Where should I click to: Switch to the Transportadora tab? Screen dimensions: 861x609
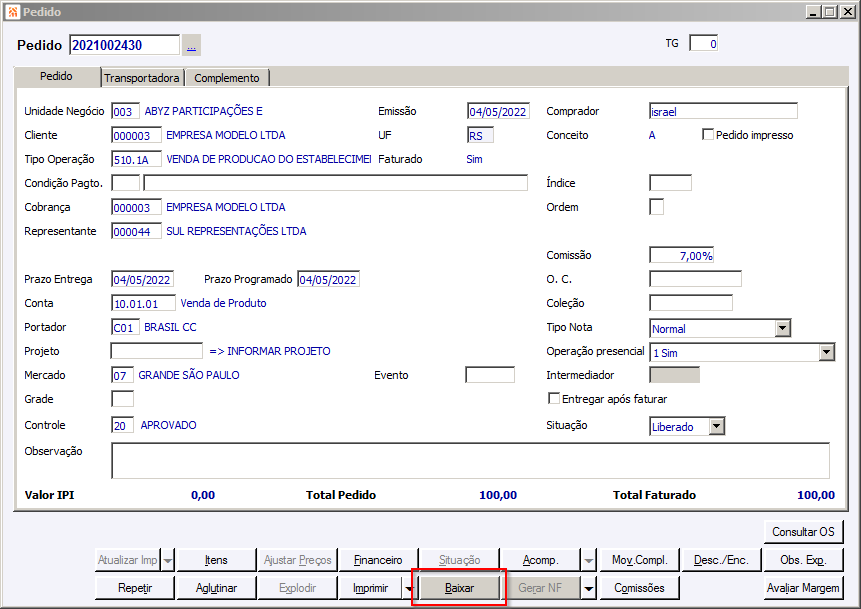tap(142, 78)
